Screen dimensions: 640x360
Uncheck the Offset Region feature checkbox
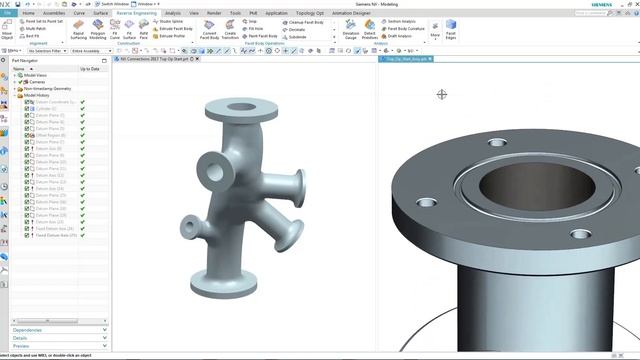27,135
